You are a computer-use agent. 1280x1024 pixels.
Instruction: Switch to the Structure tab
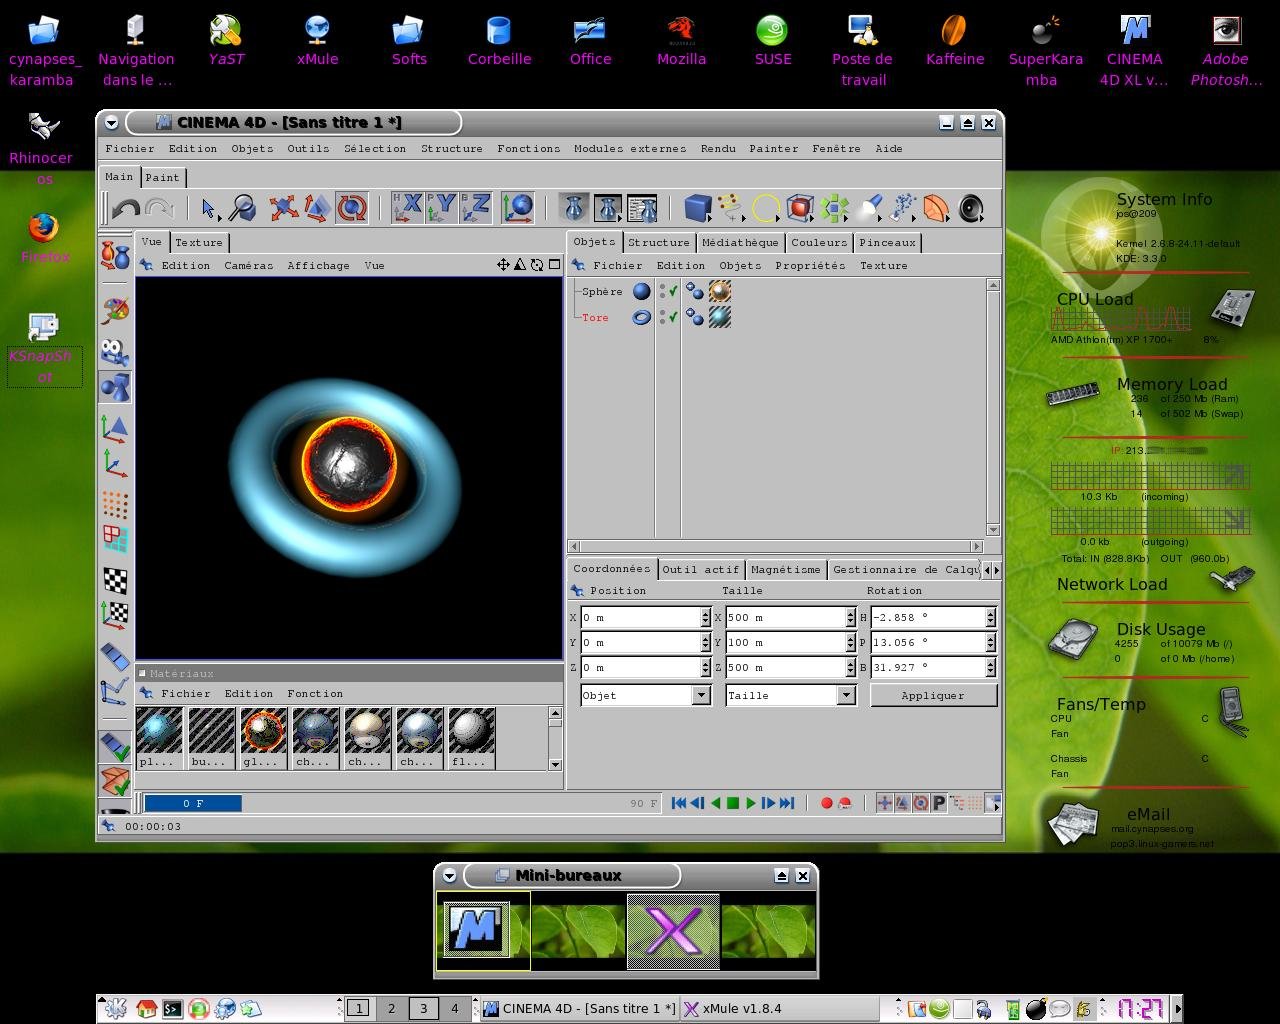(x=658, y=242)
